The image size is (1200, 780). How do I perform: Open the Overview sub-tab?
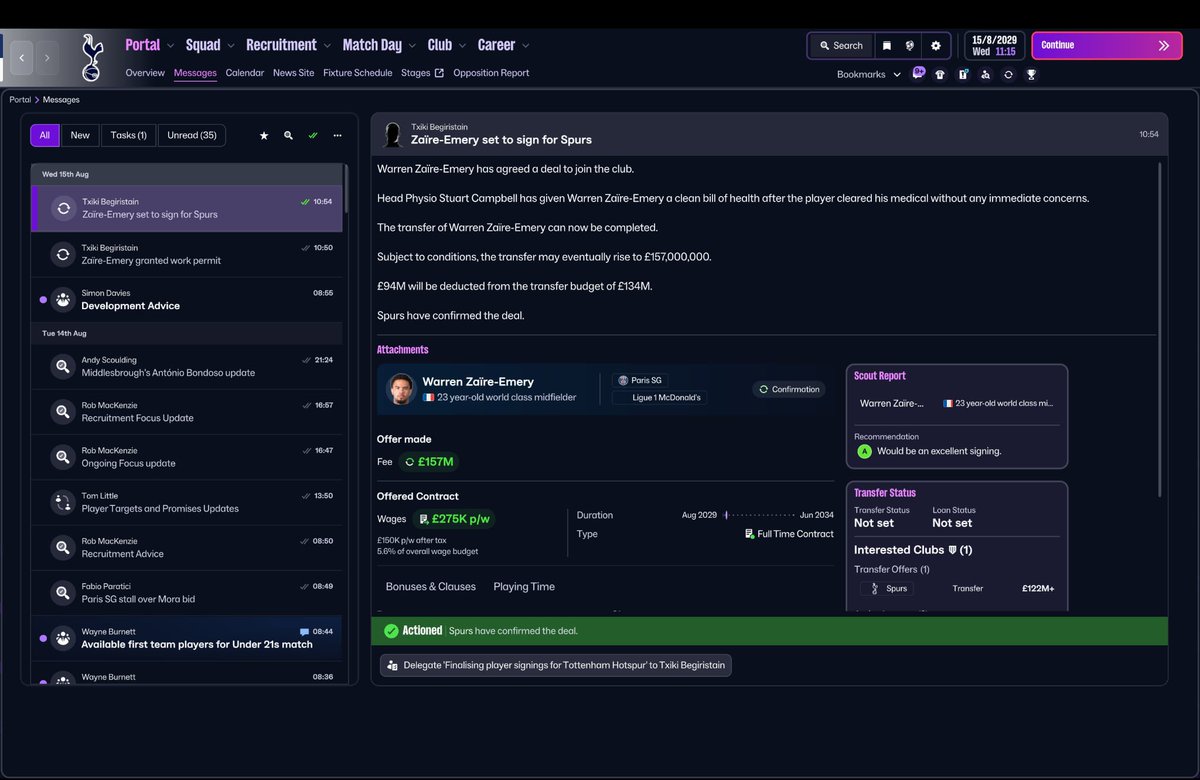(145, 73)
